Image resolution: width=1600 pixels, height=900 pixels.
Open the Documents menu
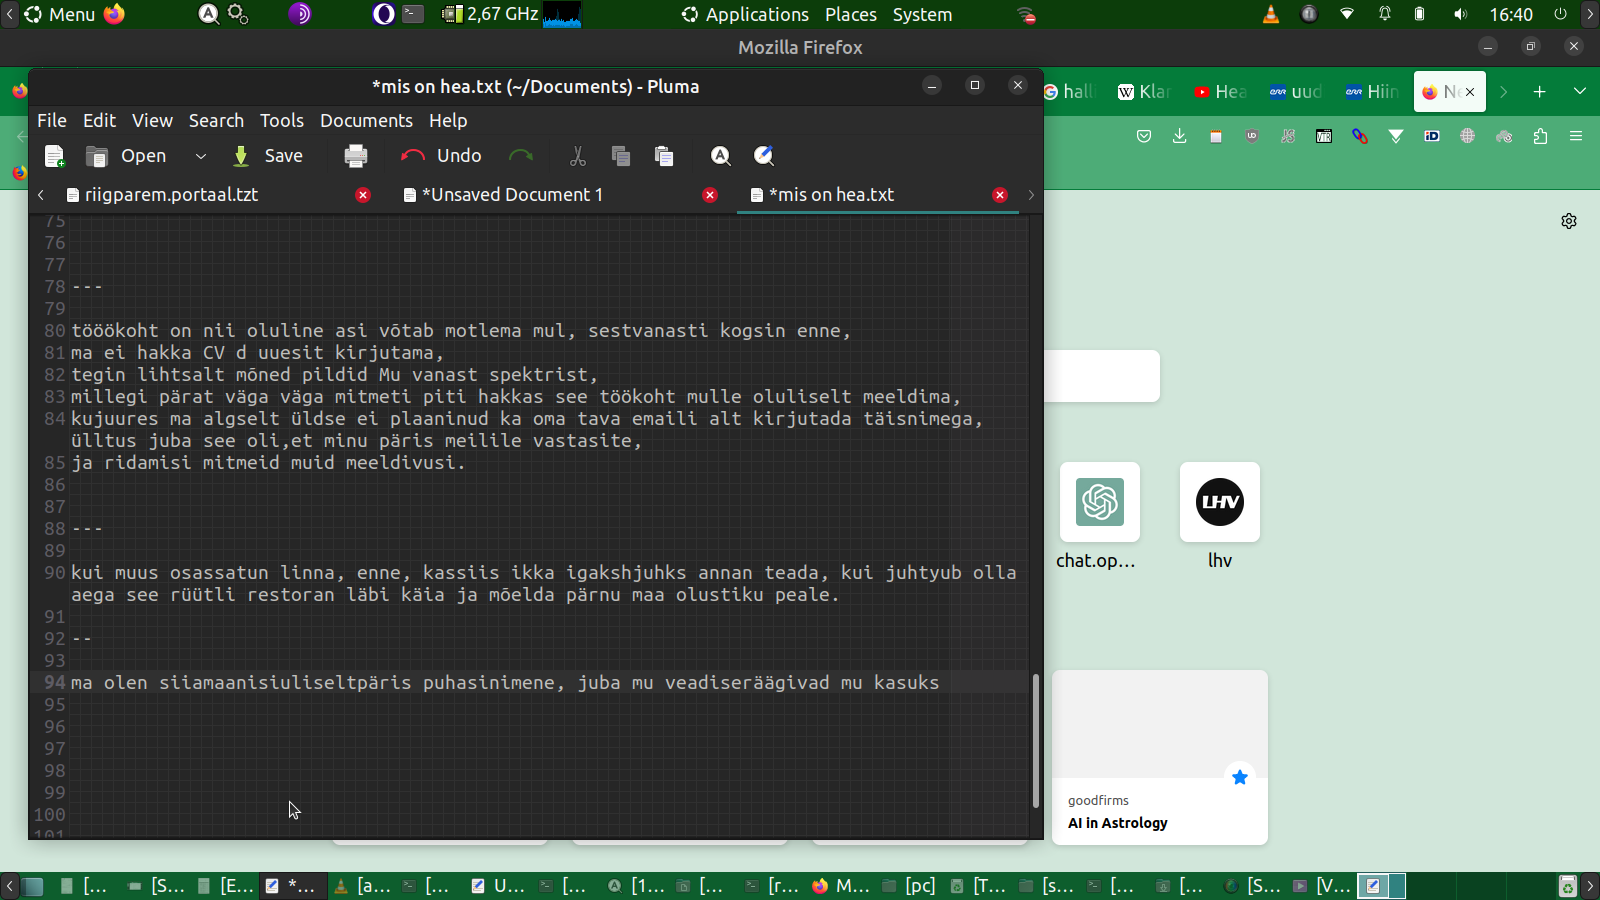366,120
